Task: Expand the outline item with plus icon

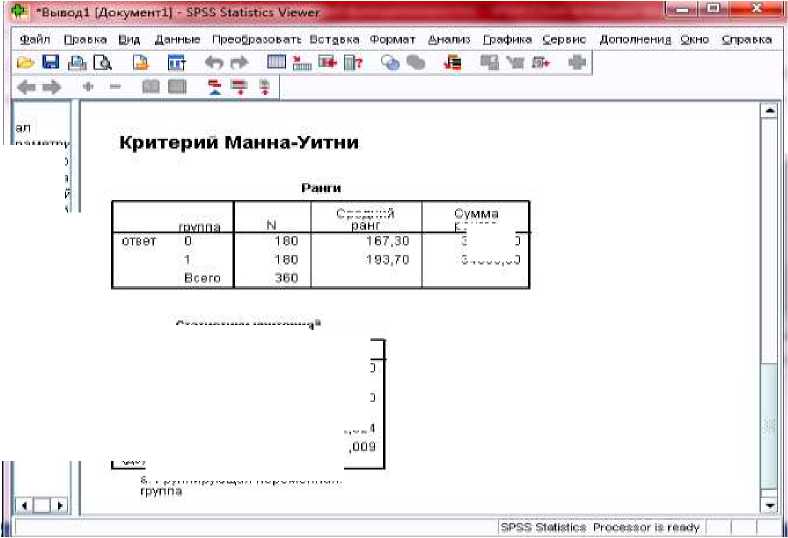Action: pos(89,88)
